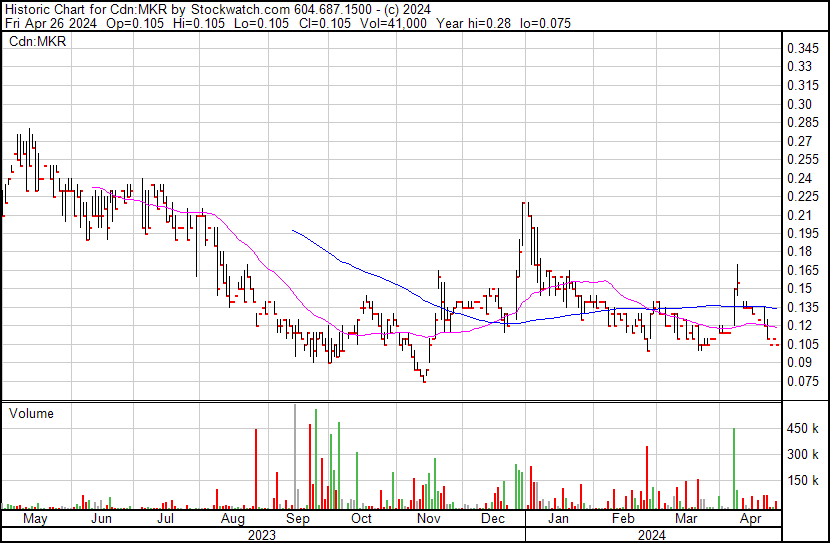Click the 0.345 price axis label
This screenshot has width=830, height=543.
(x=802, y=49)
